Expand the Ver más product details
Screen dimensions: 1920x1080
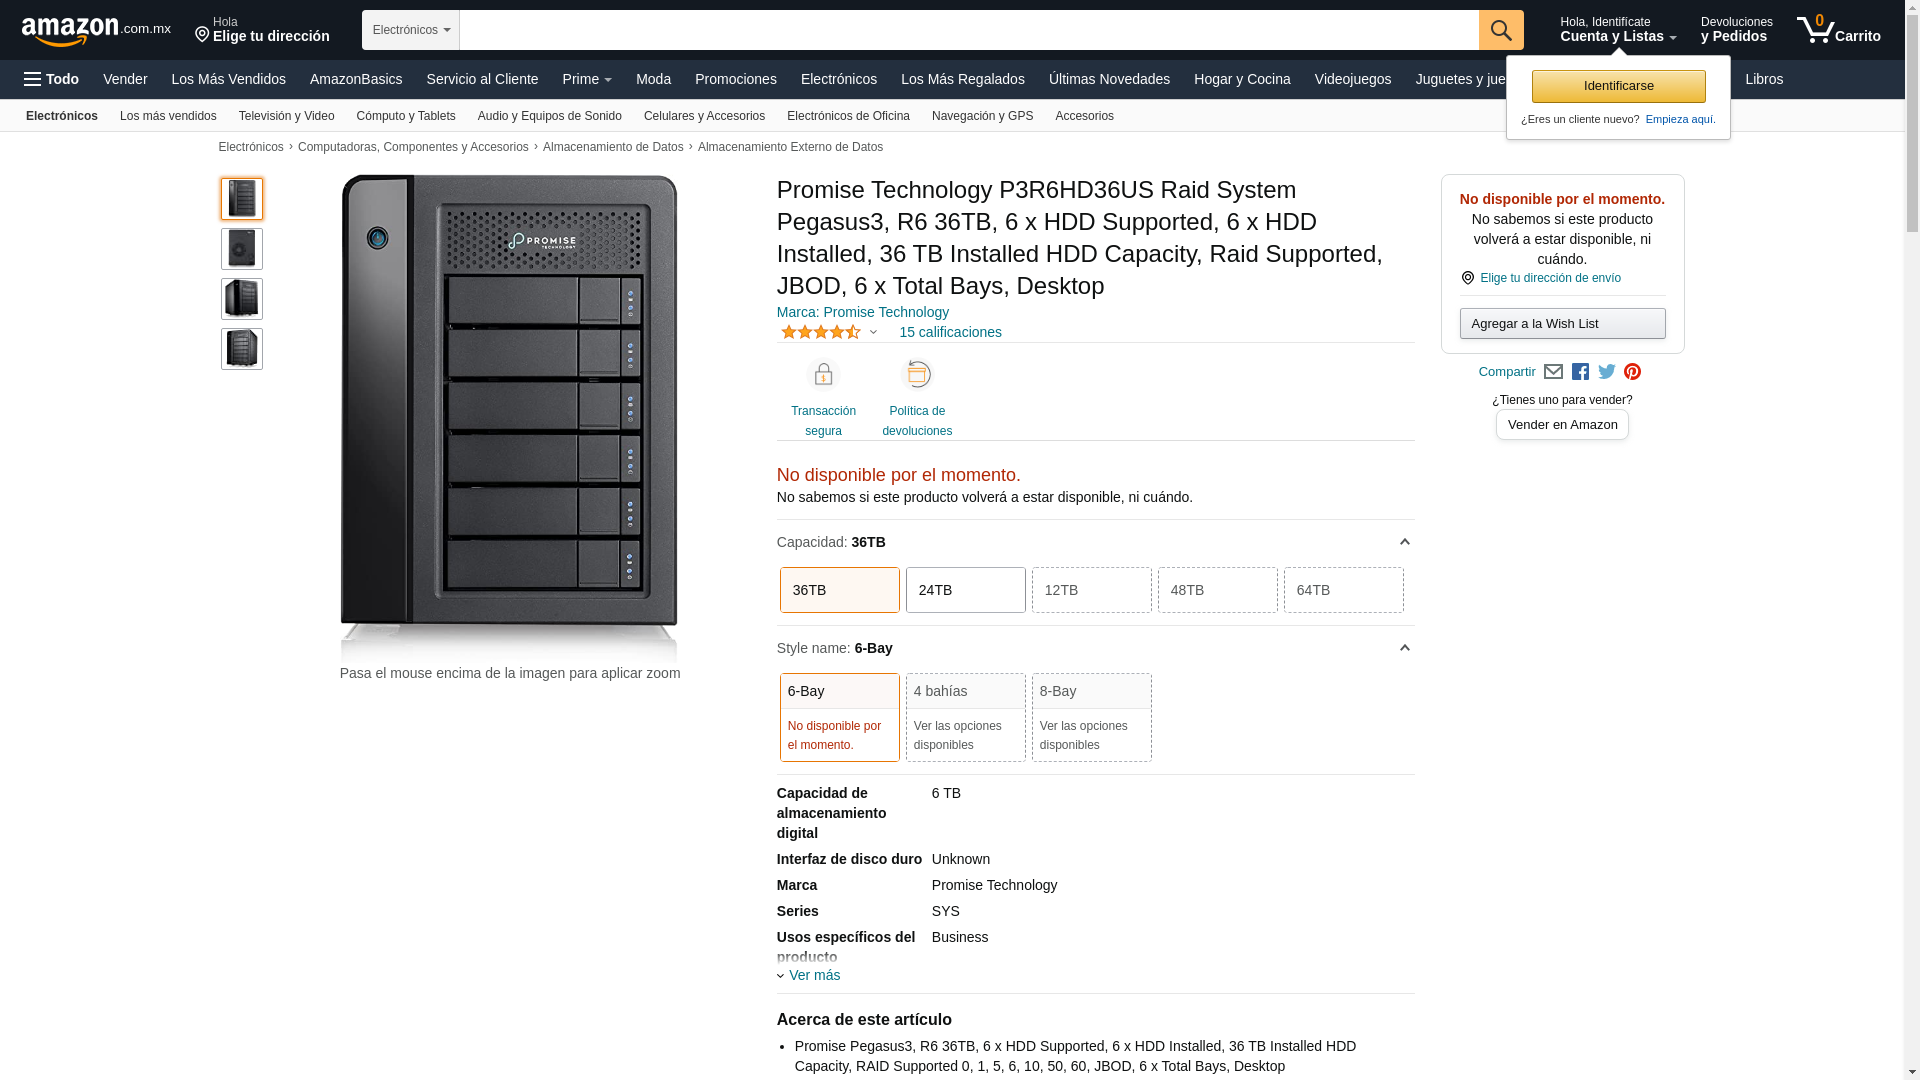(813, 975)
